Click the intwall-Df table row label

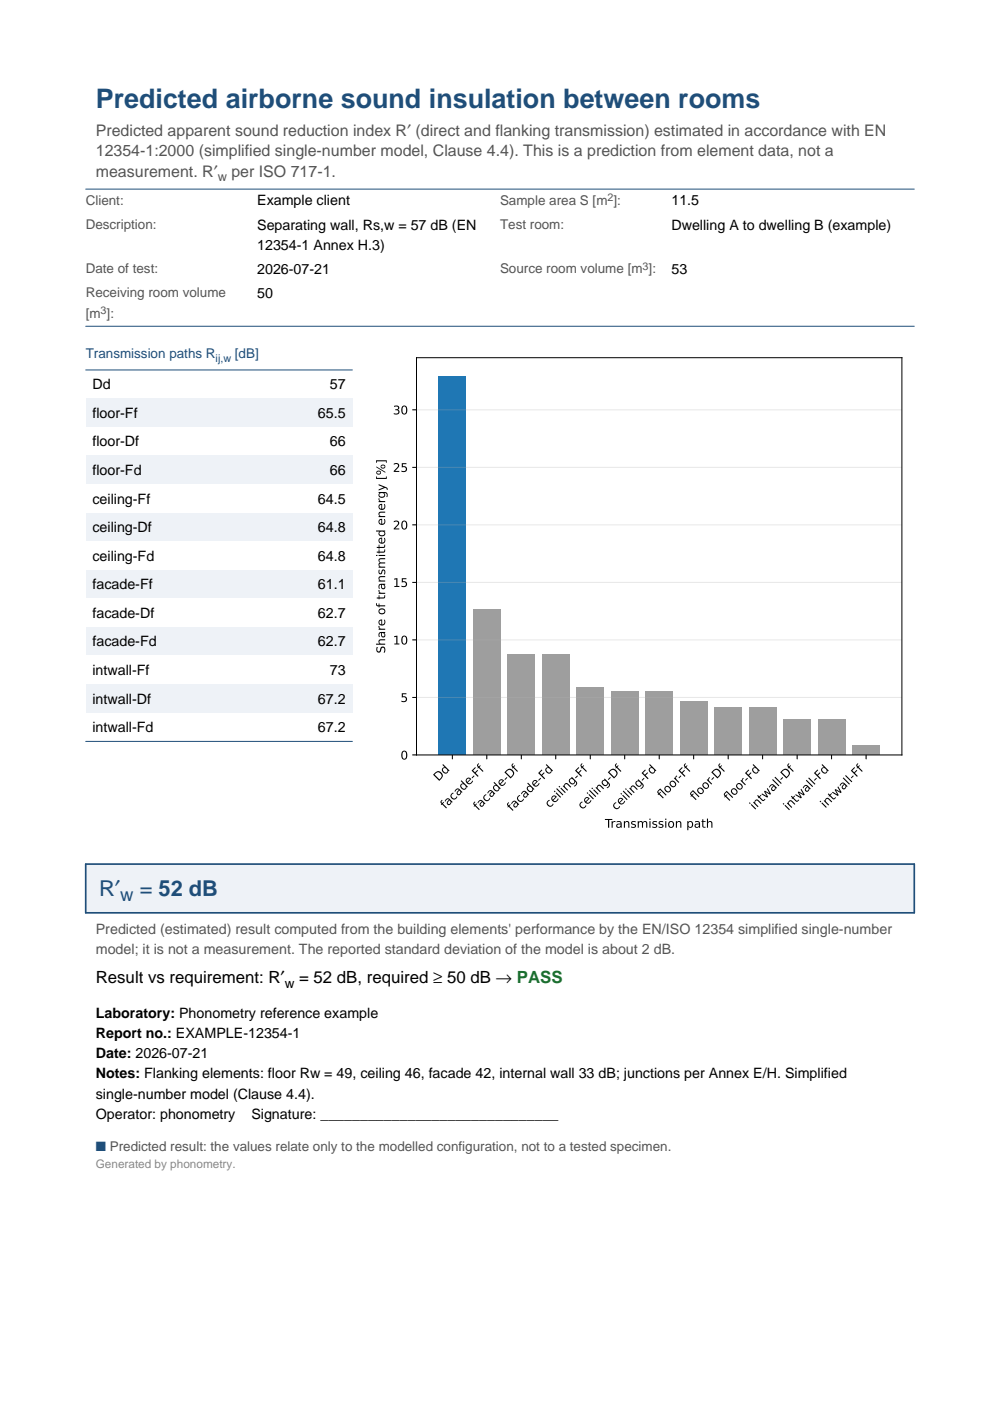tap(121, 699)
